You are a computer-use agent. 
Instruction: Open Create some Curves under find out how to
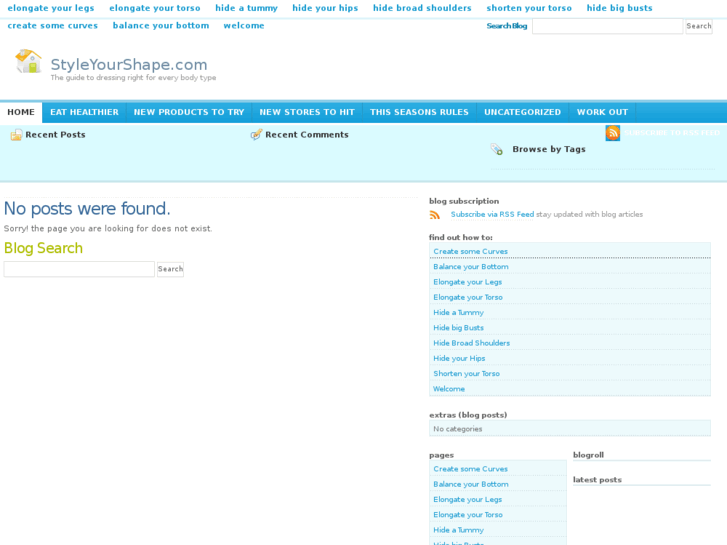(x=471, y=251)
